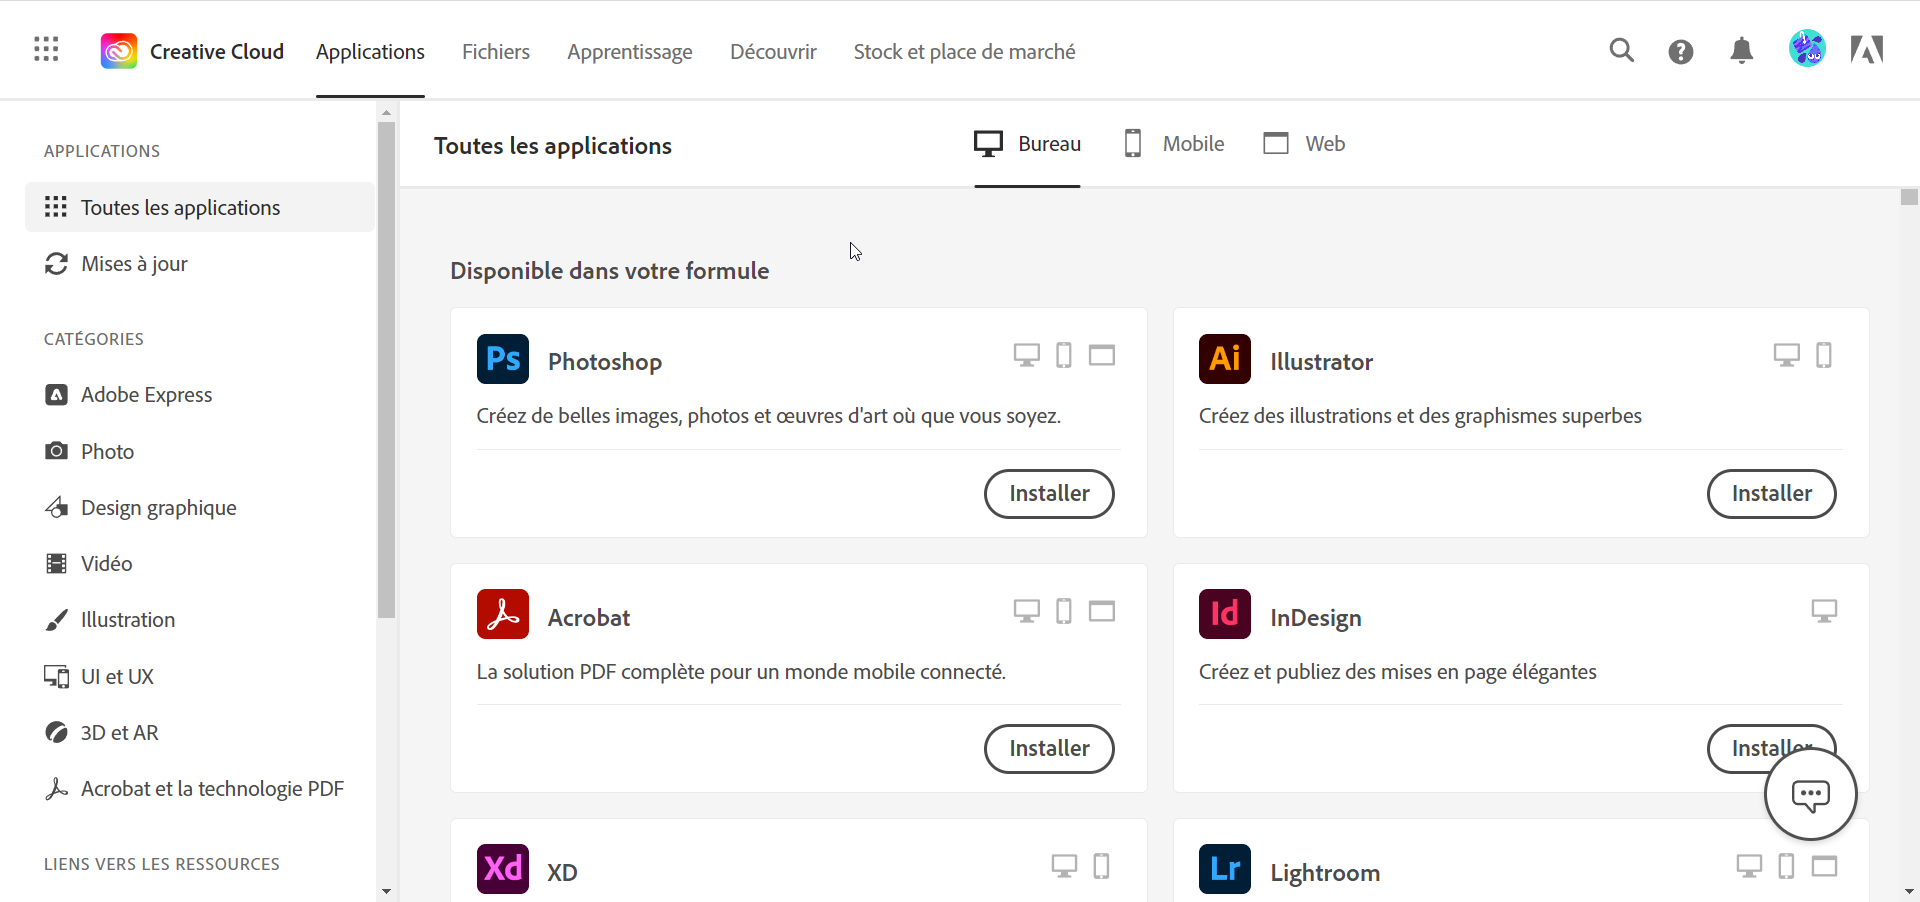
Task: Open the Découvrir top tab
Action: point(773,52)
